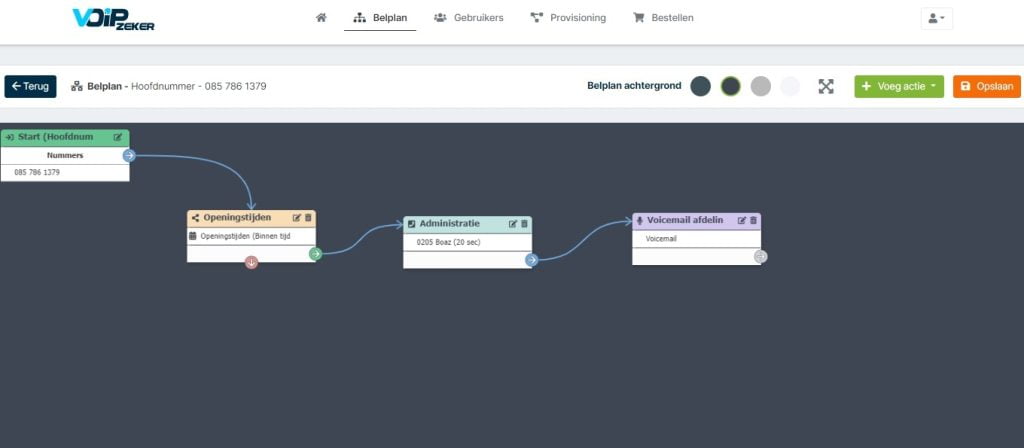
Task: Edit the Administratie node
Action: pyautogui.click(x=513, y=223)
